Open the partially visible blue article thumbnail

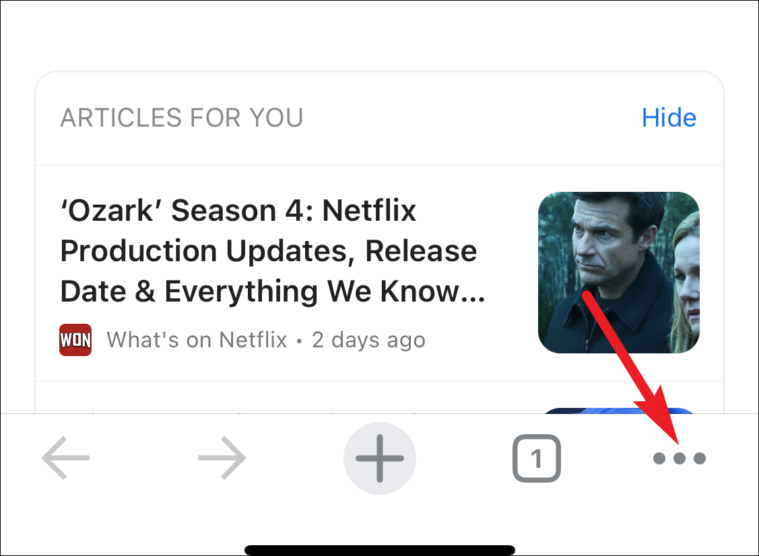tap(619, 410)
